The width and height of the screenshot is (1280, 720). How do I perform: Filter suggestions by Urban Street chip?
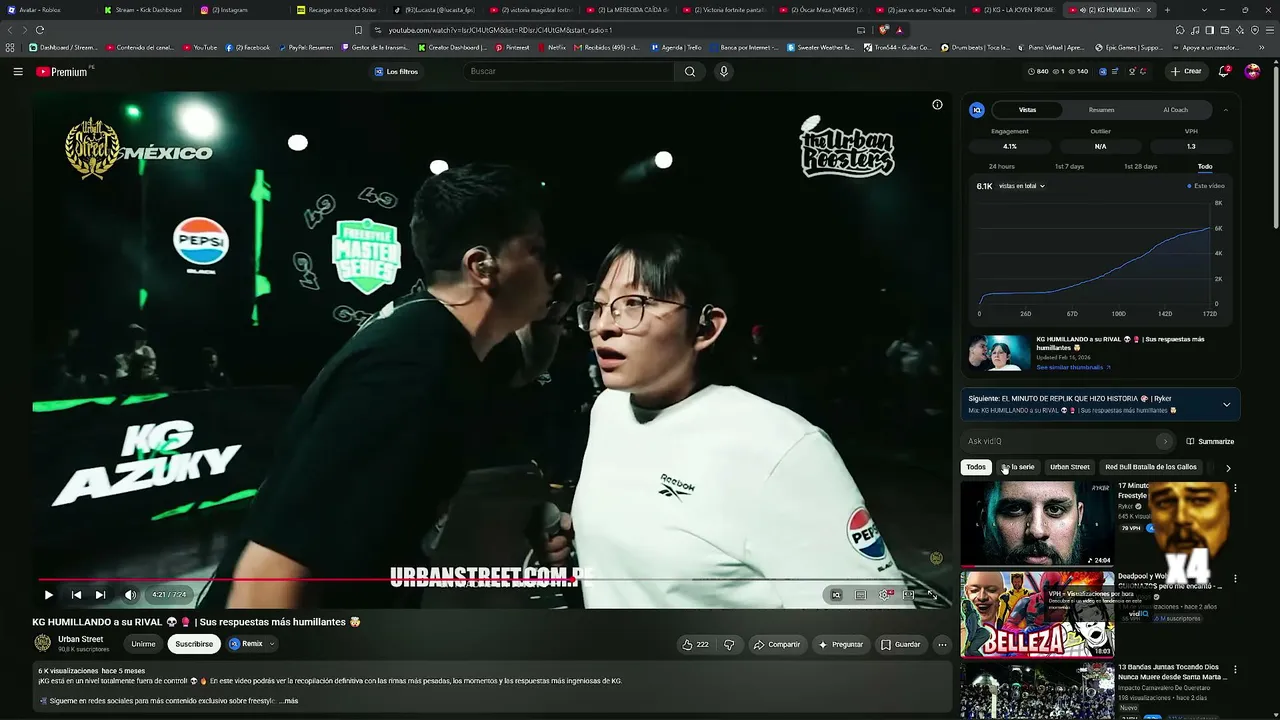point(1069,467)
